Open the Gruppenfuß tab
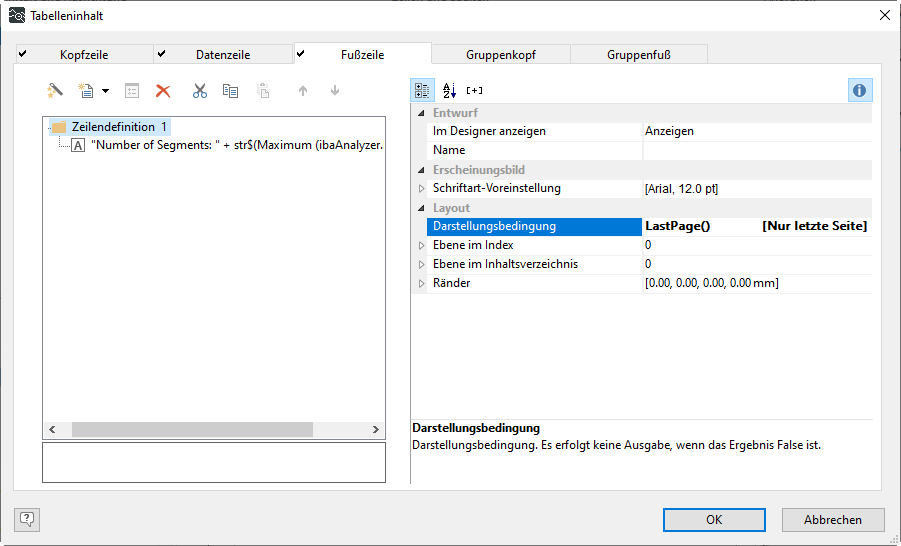The image size is (901, 546). point(639,55)
